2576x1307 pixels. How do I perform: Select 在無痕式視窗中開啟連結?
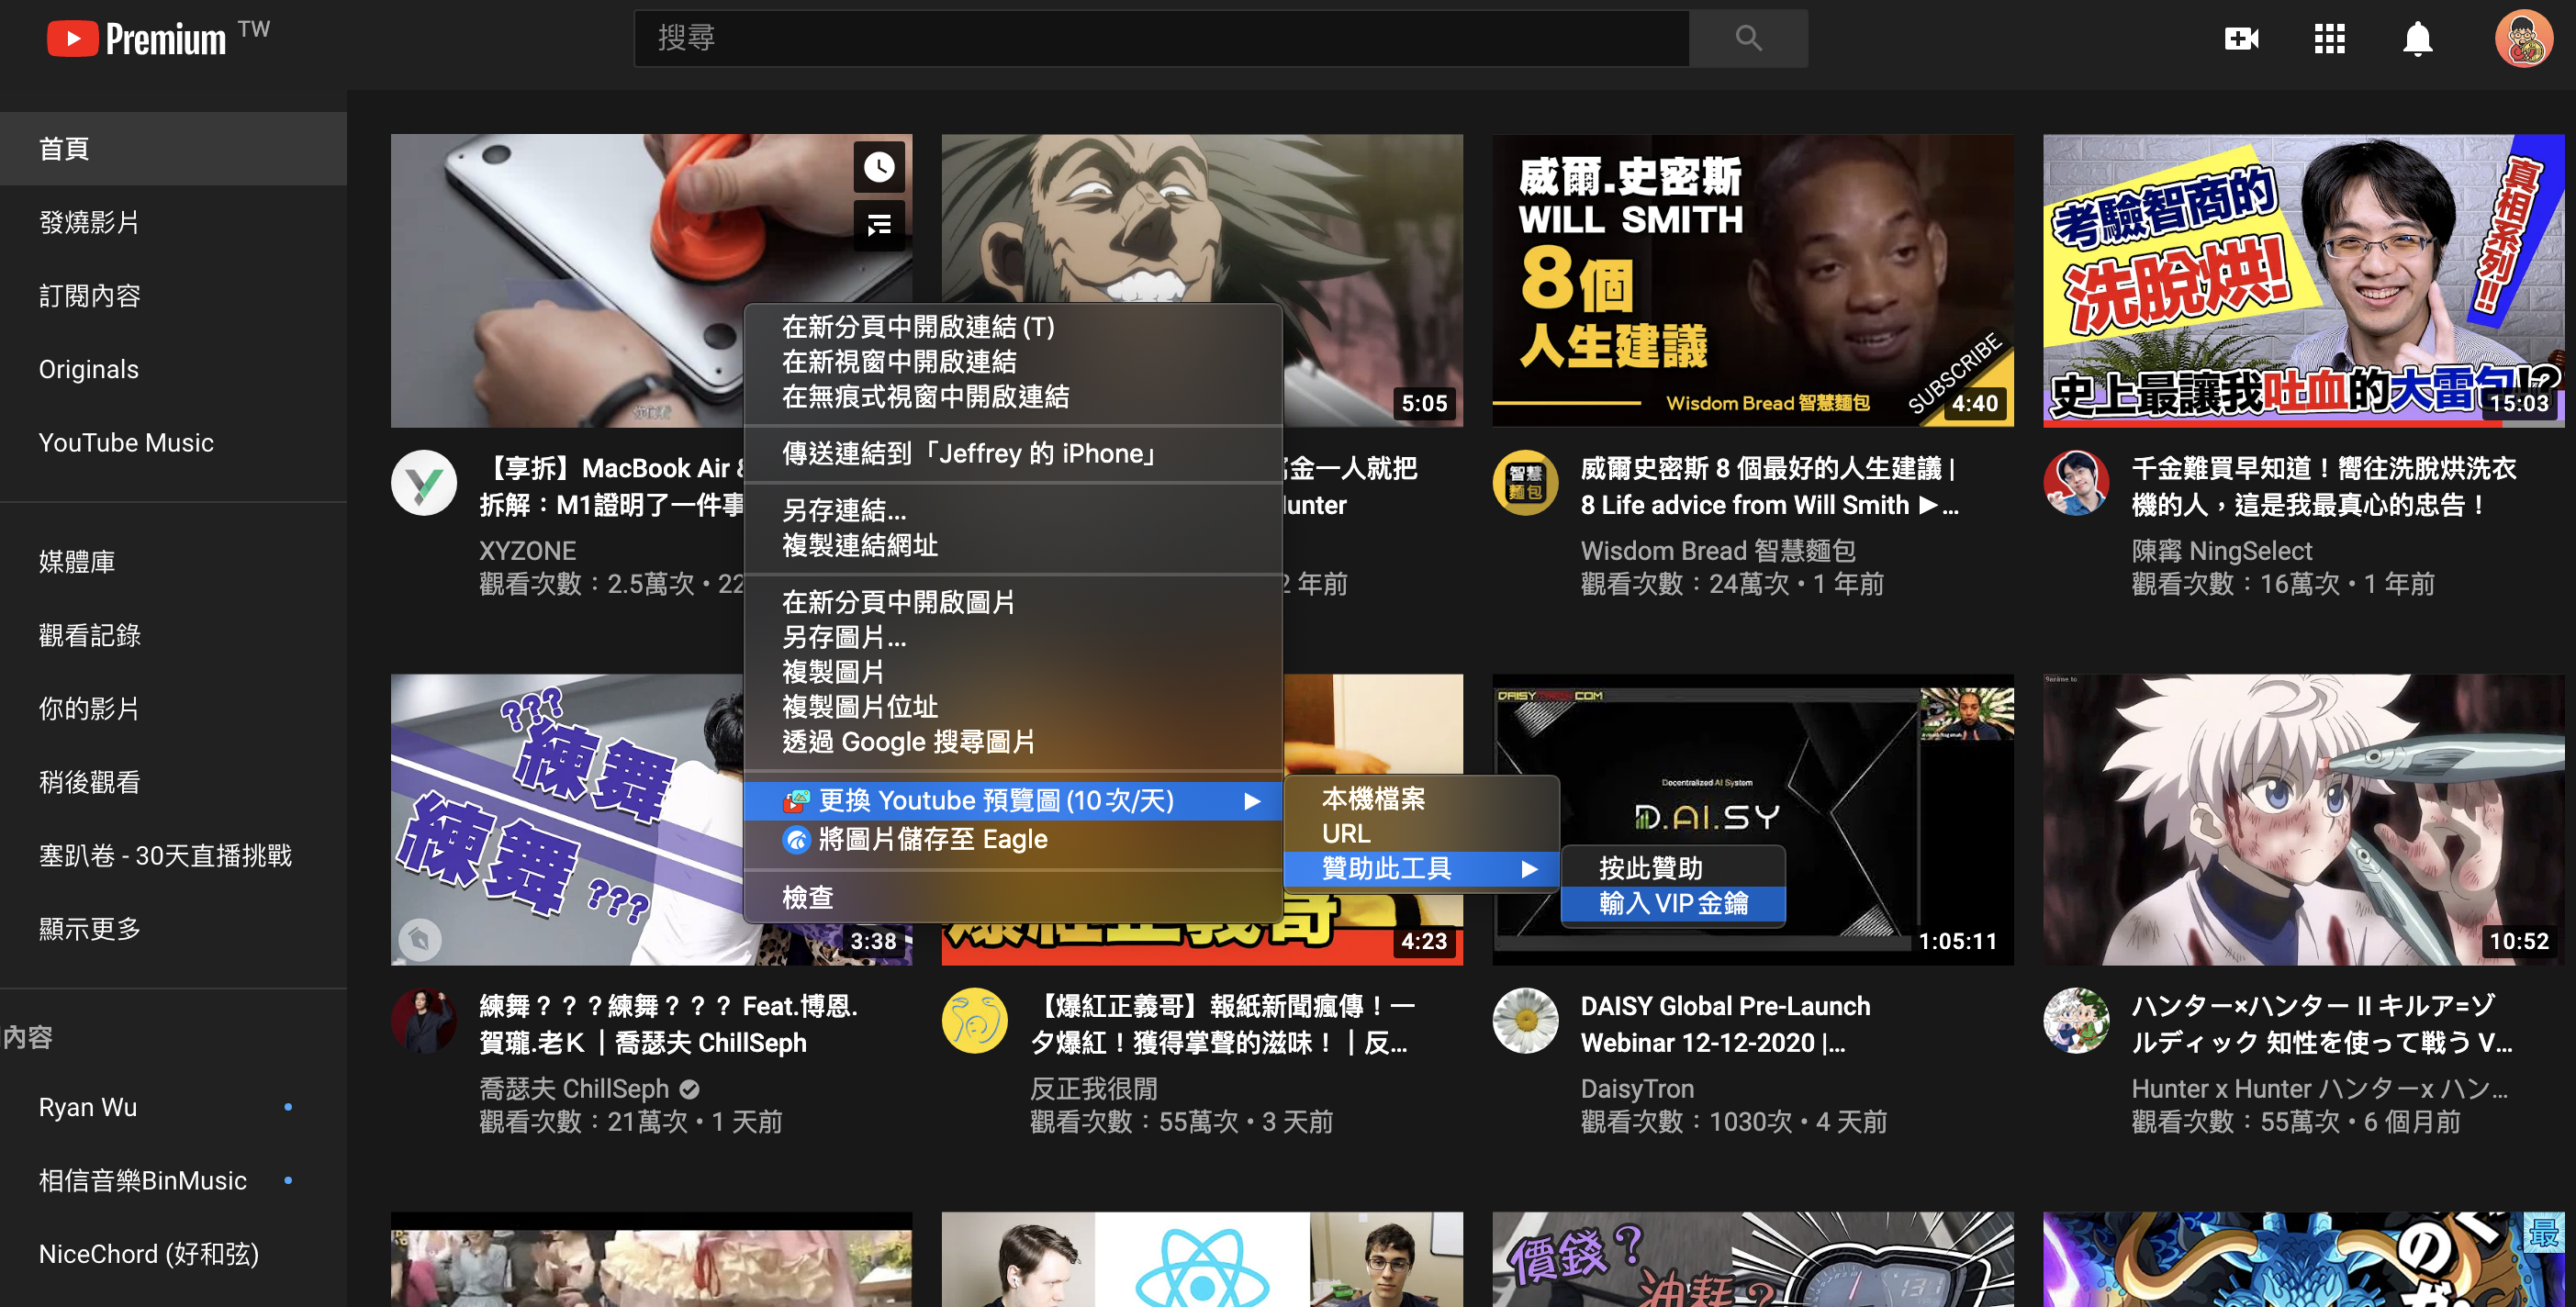pos(1013,397)
